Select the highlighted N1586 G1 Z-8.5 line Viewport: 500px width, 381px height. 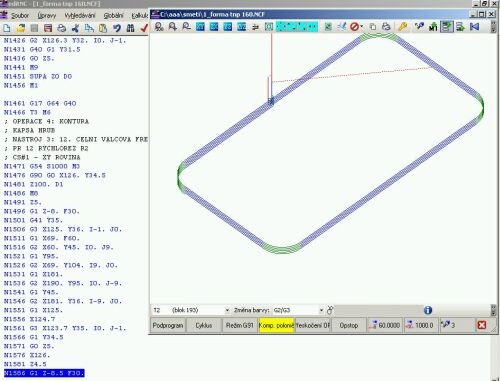tap(44, 373)
